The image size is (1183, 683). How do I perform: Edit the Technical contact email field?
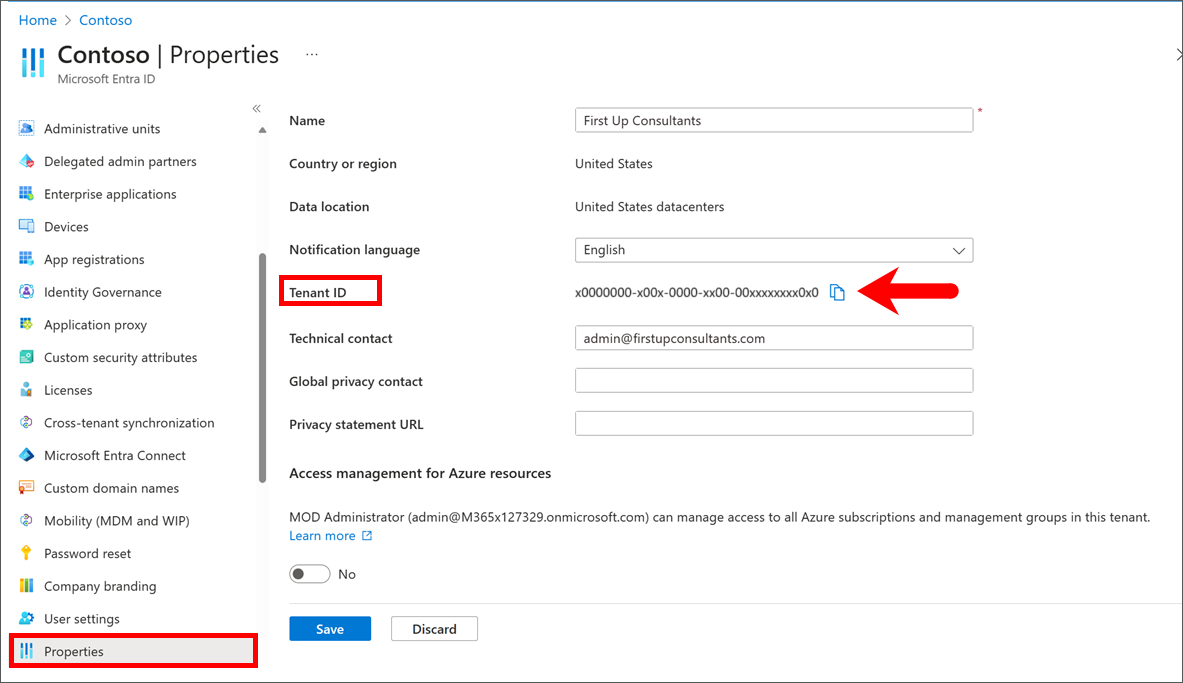pyautogui.click(x=774, y=338)
